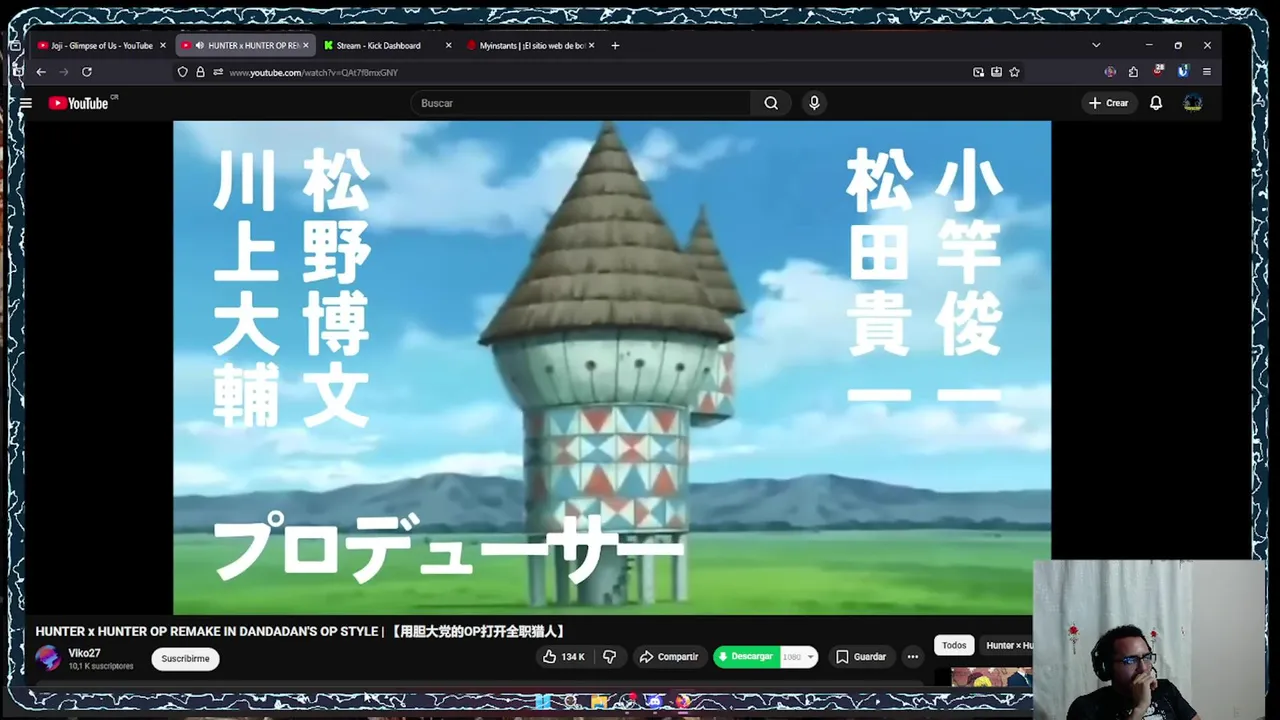The width and height of the screenshot is (1280, 720).
Task: Switch to Myinstants tab
Action: 530,45
